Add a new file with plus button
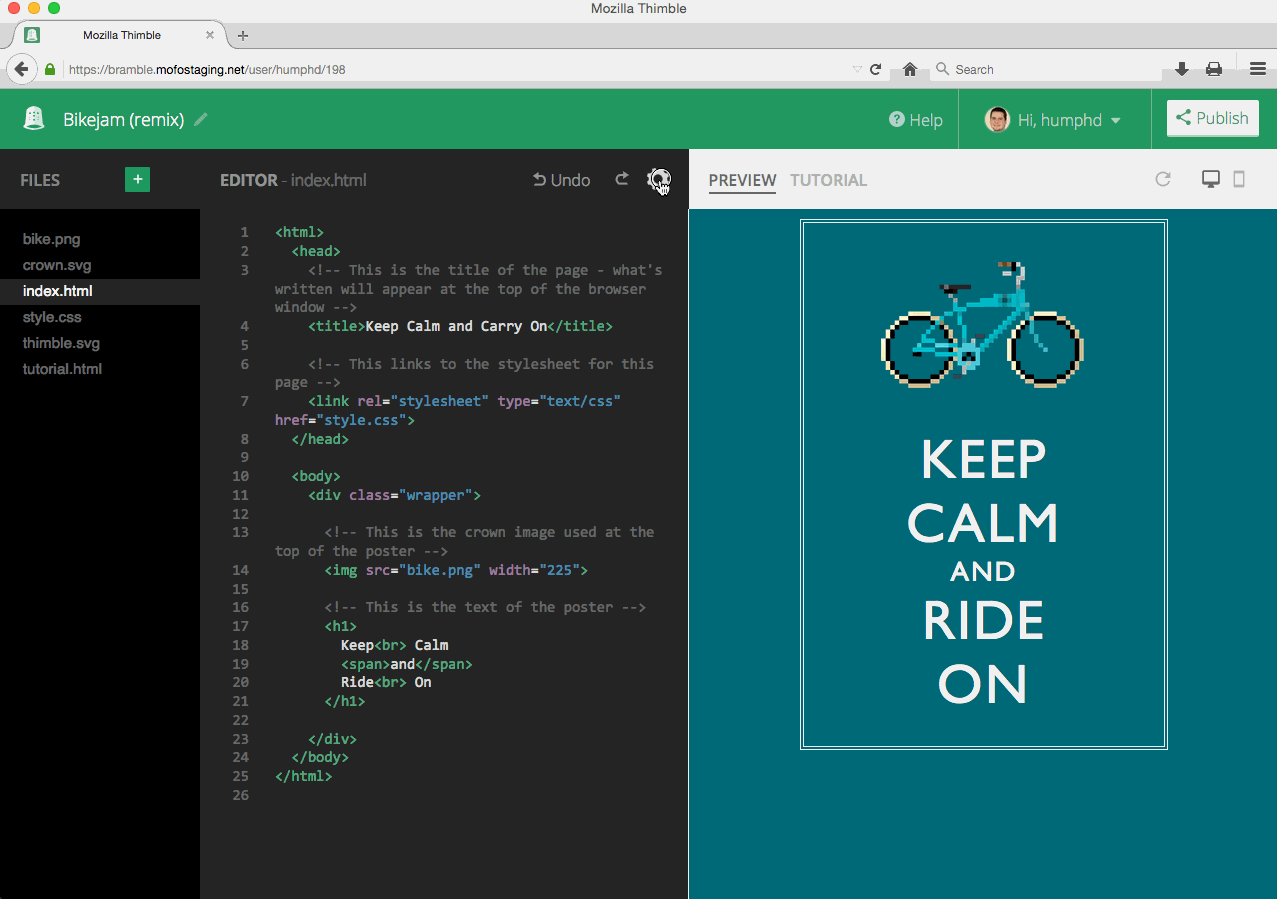This screenshot has height=899, width=1277. pyautogui.click(x=138, y=179)
